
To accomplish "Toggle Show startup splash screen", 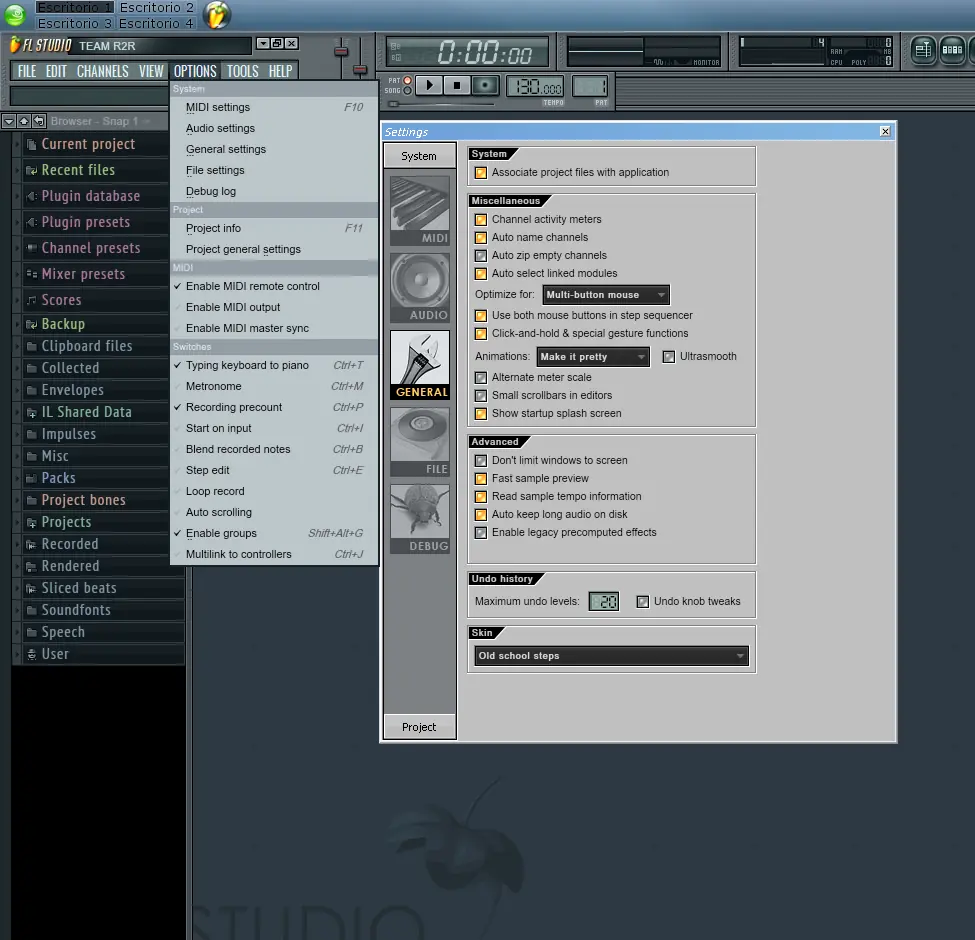I will click(x=481, y=413).
